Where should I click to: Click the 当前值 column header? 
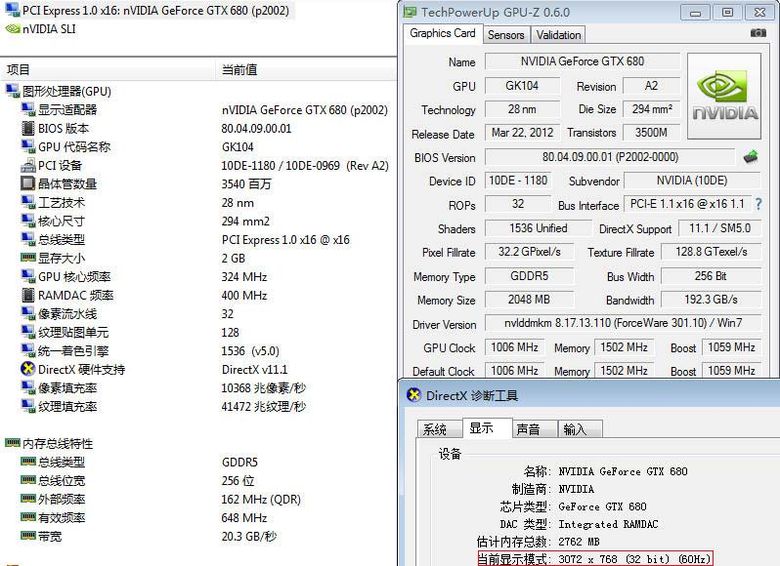239,69
